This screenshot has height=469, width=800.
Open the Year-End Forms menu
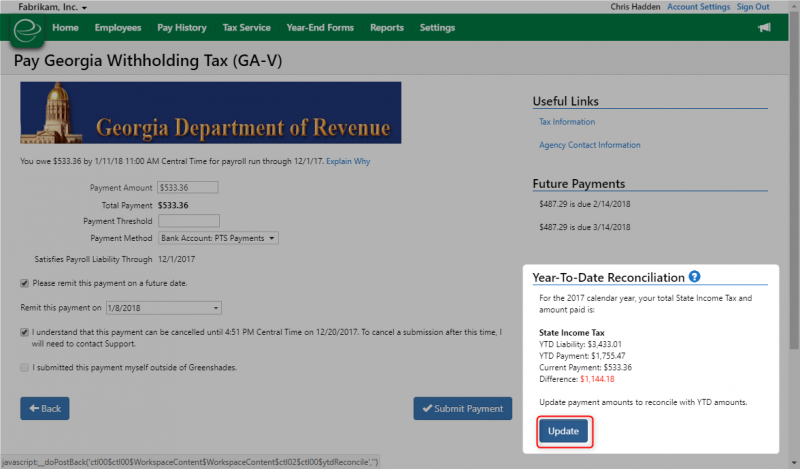click(x=320, y=28)
